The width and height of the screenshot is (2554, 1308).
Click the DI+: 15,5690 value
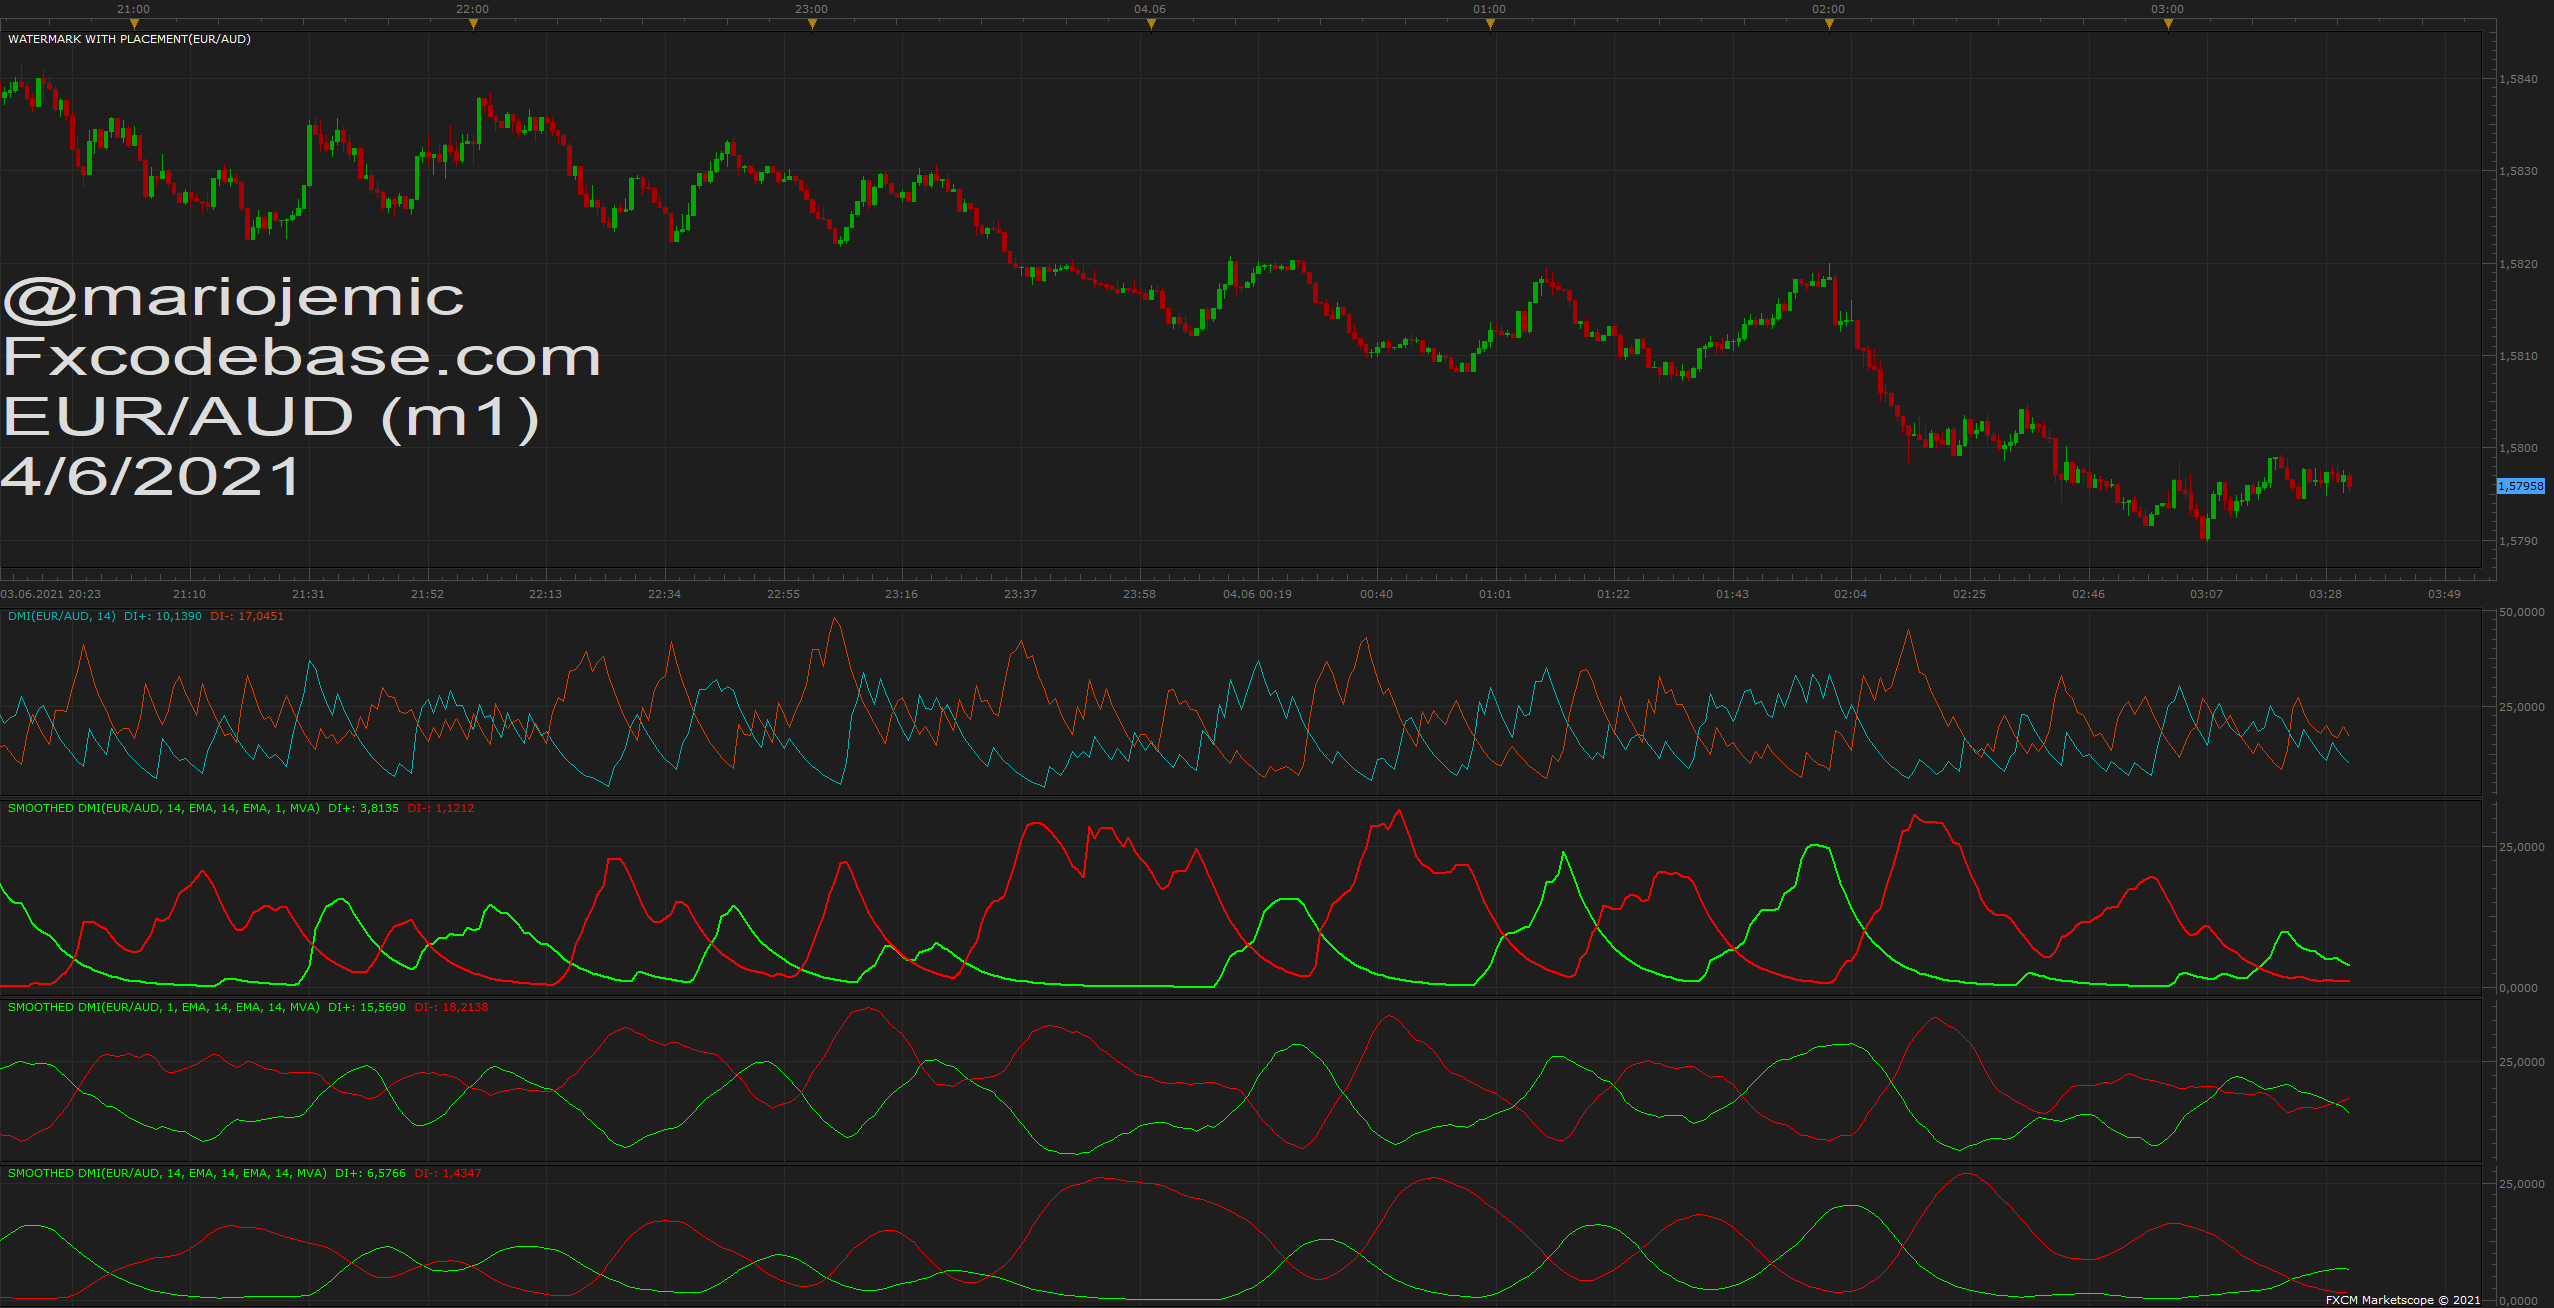pos(367,1007)
